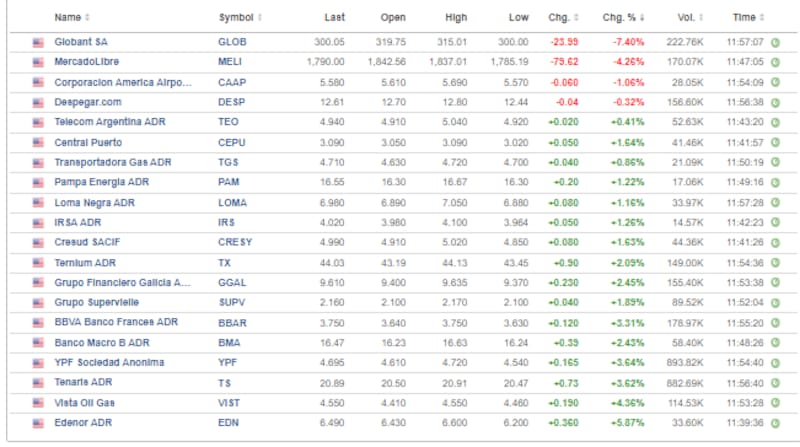
Task: Click the flag icon beside YPF Sociedad Anonima
Action: 39,362
